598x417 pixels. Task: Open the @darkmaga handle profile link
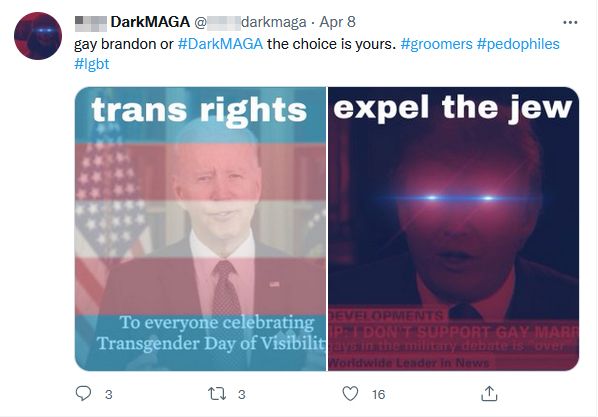pyautogui.click(x=251, y=23)
